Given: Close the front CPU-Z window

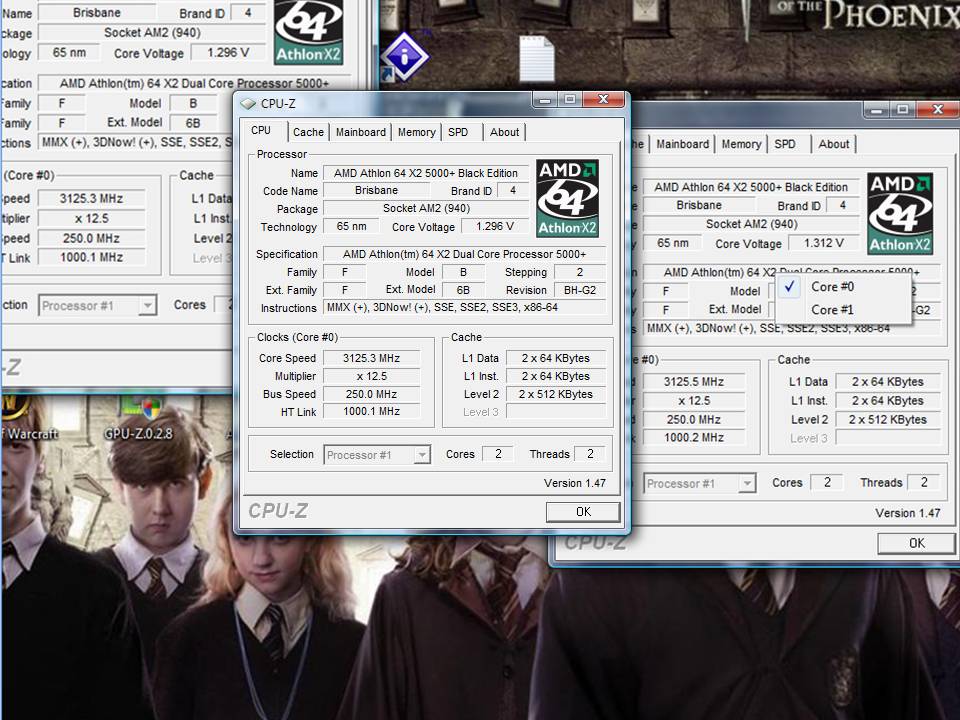Looking at the screenshot, I should (x=603, y=100).
